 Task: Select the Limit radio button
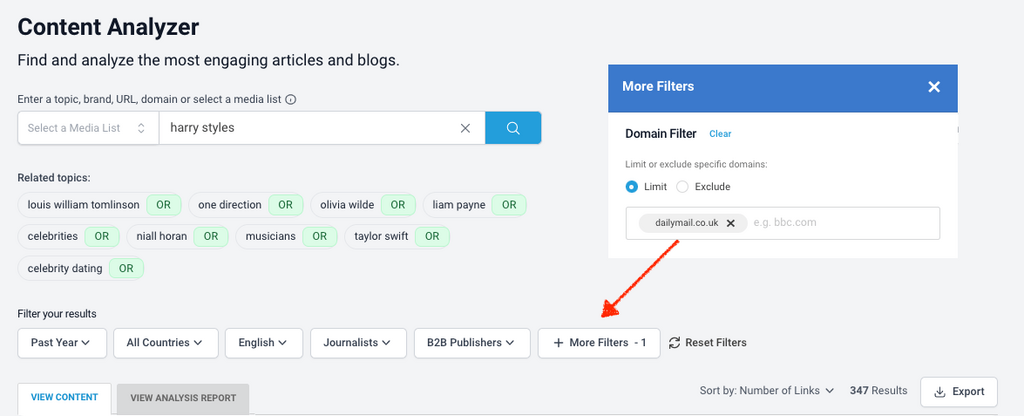coord(632,187)
